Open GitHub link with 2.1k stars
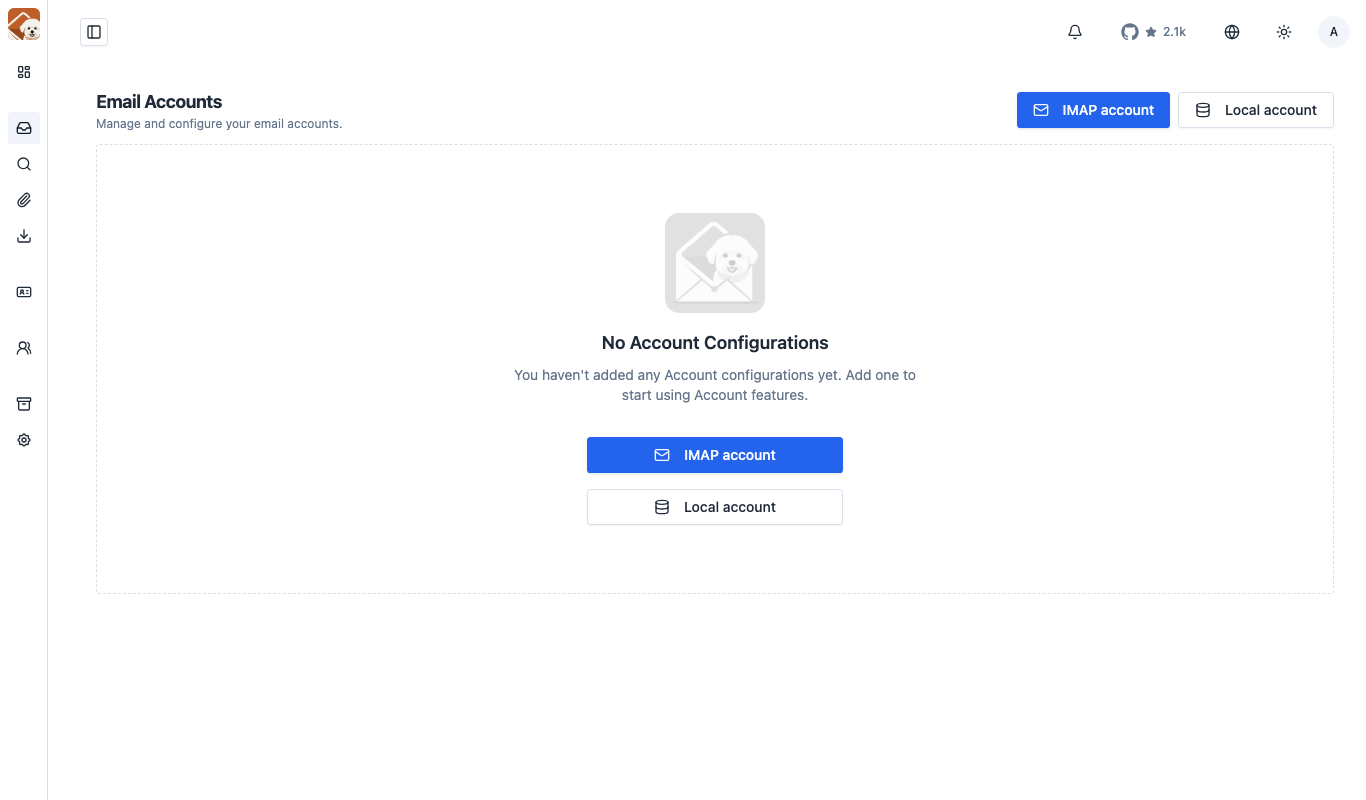 click(x=1153, y=32)
